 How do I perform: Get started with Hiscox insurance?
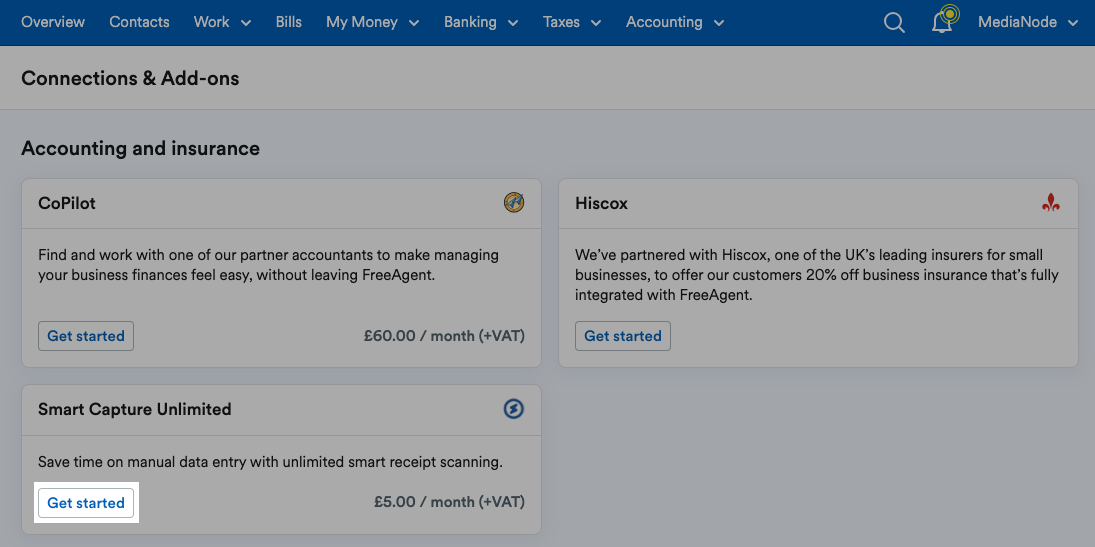pos(623,336)
